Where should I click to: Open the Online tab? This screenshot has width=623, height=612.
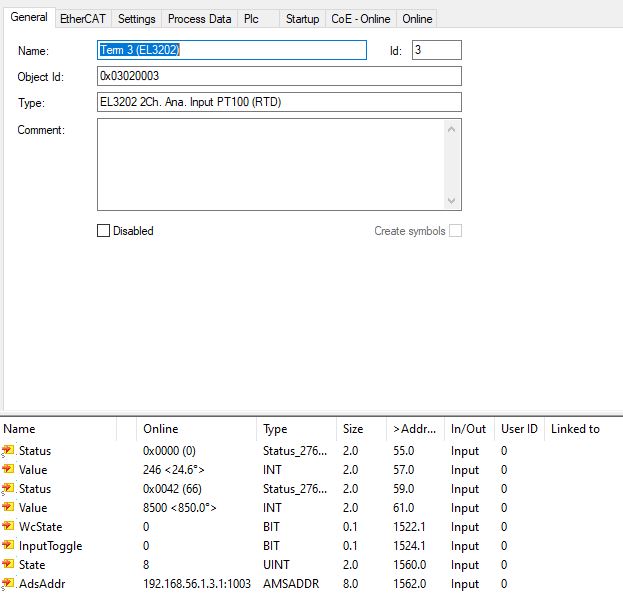[417, 19]
